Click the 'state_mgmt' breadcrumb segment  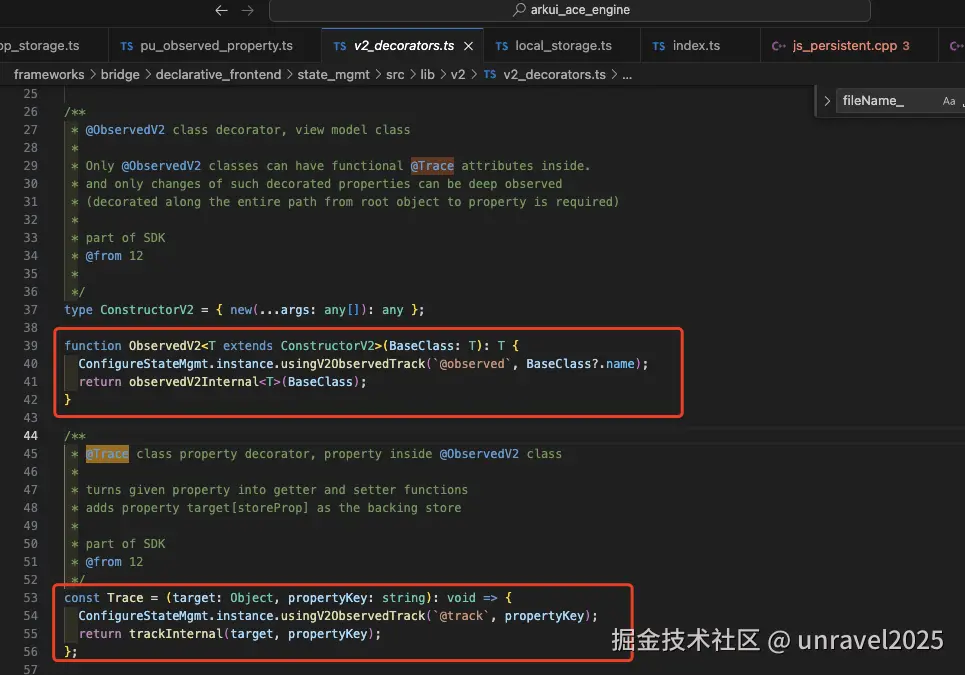tap(334, 74)
